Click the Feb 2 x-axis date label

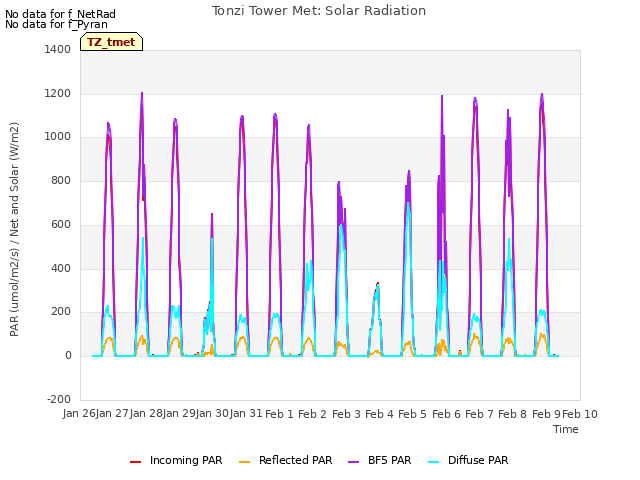pos(312,414)
